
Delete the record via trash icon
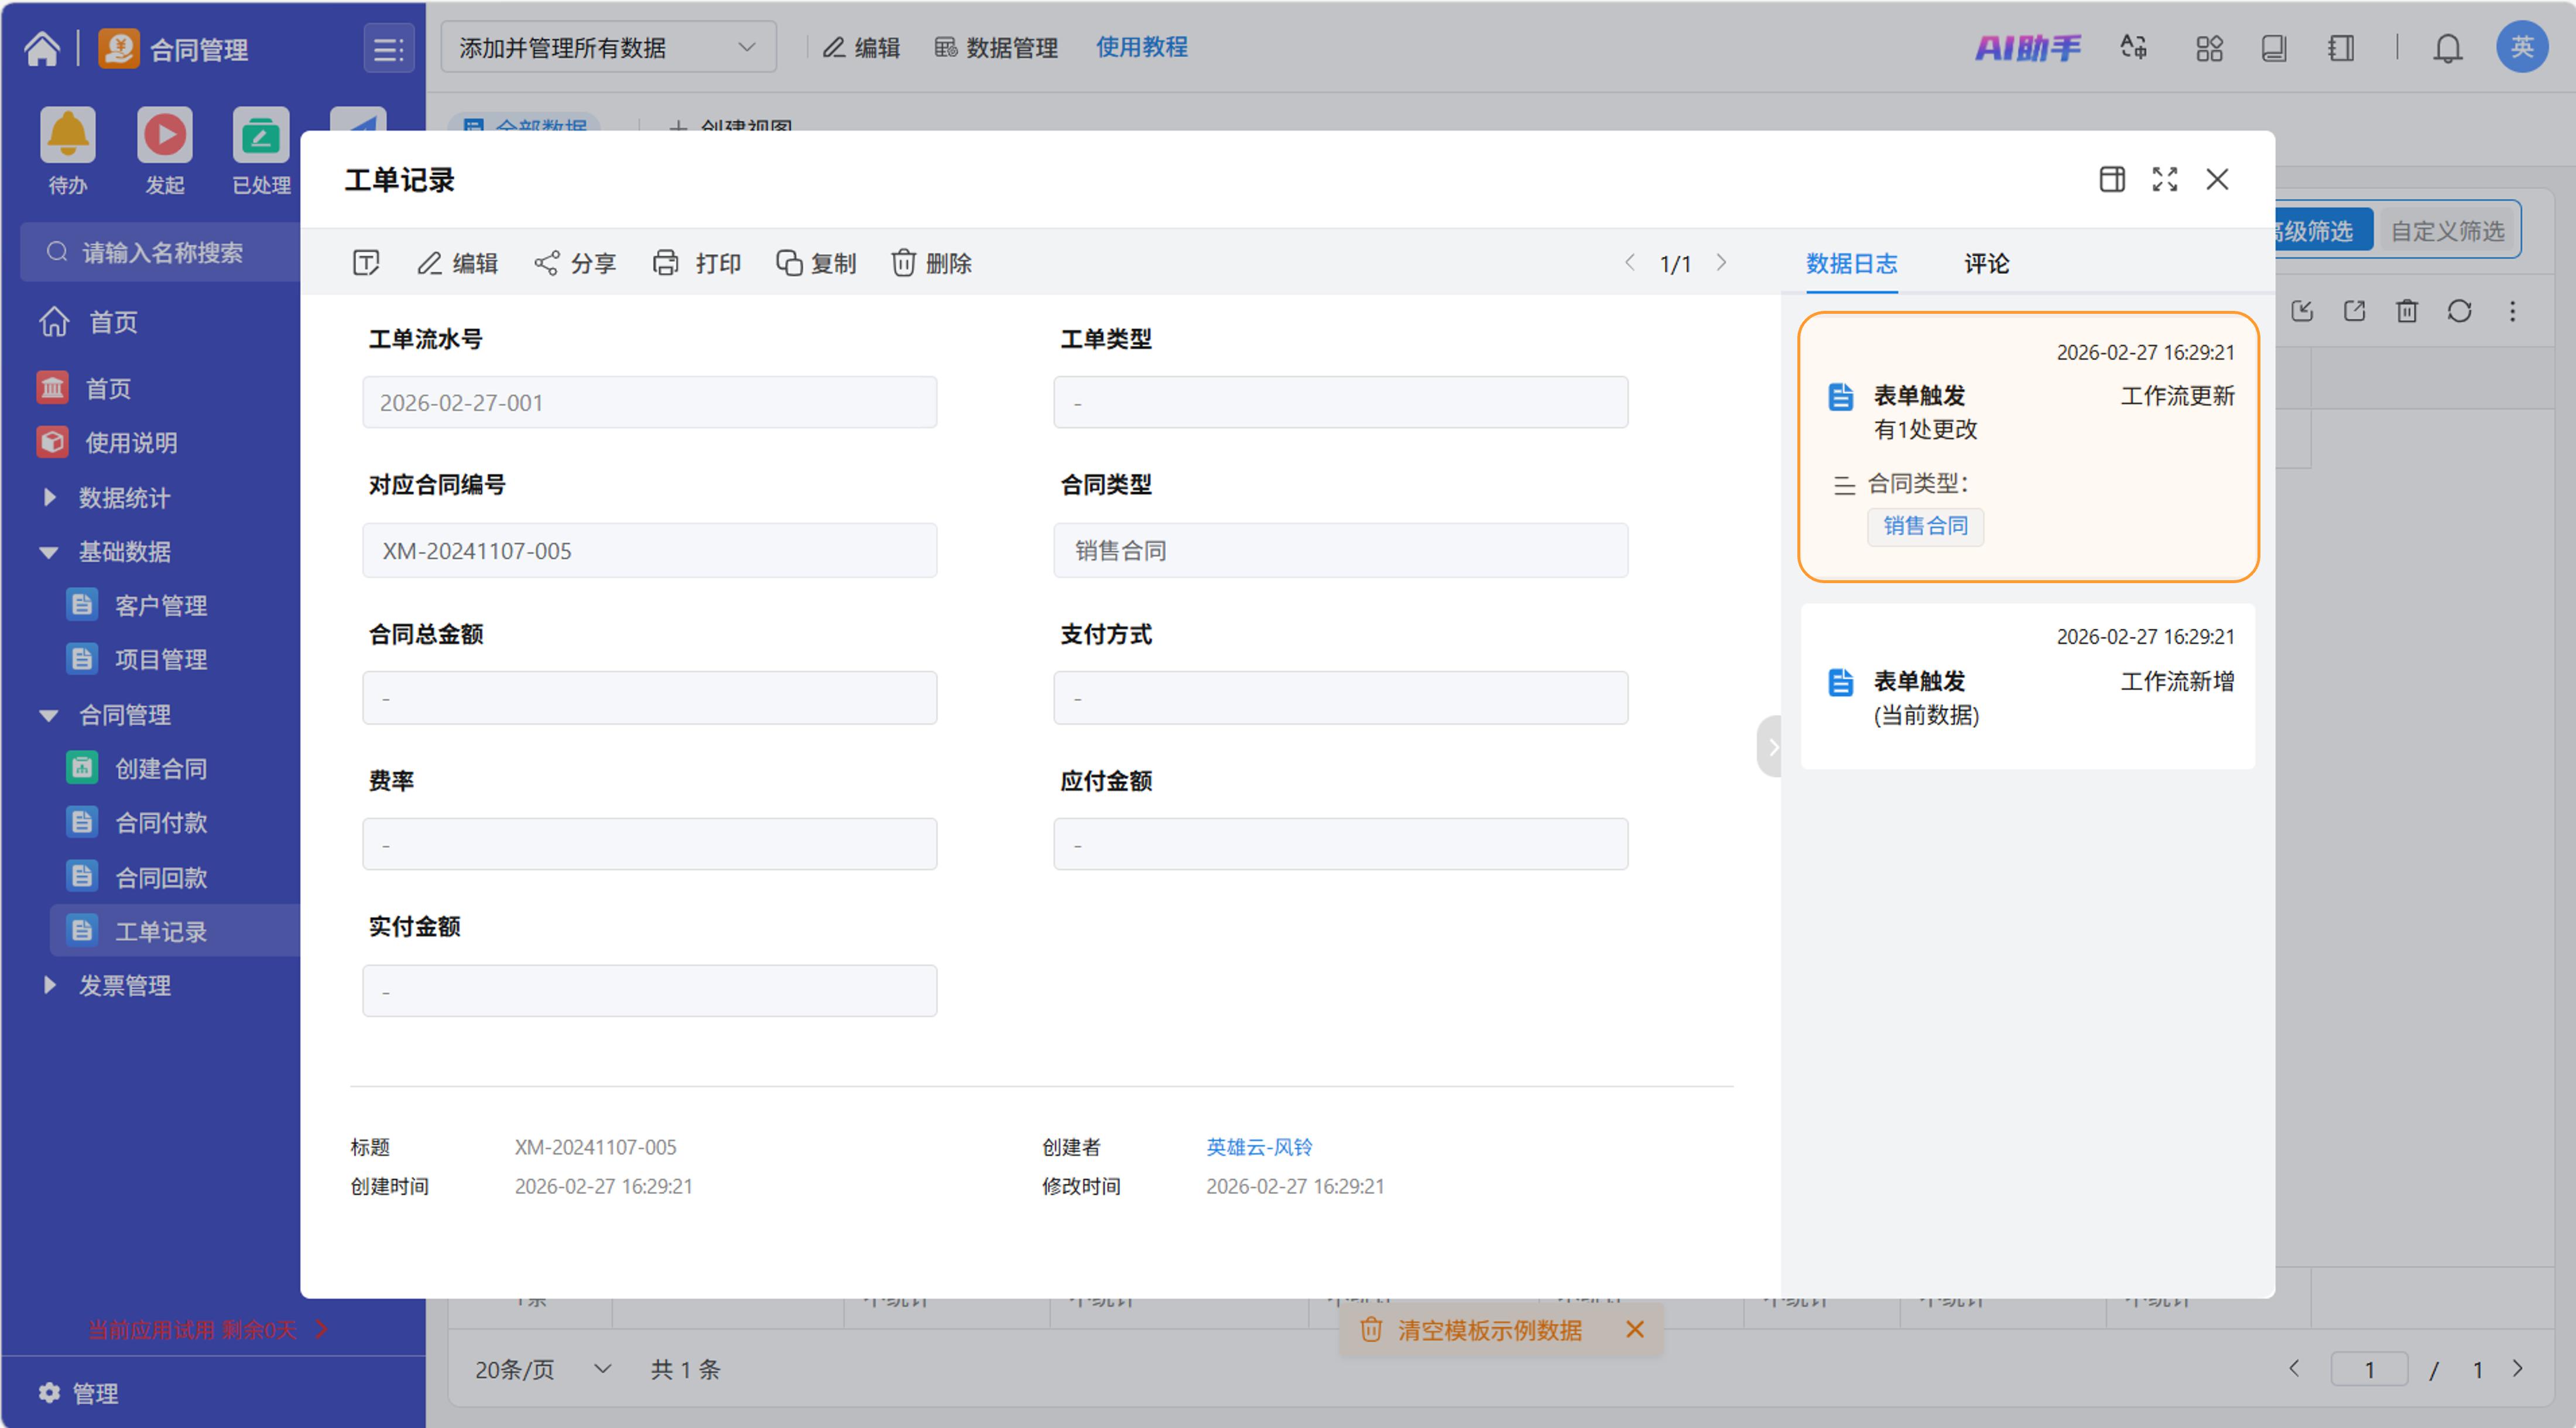(903, 263)
